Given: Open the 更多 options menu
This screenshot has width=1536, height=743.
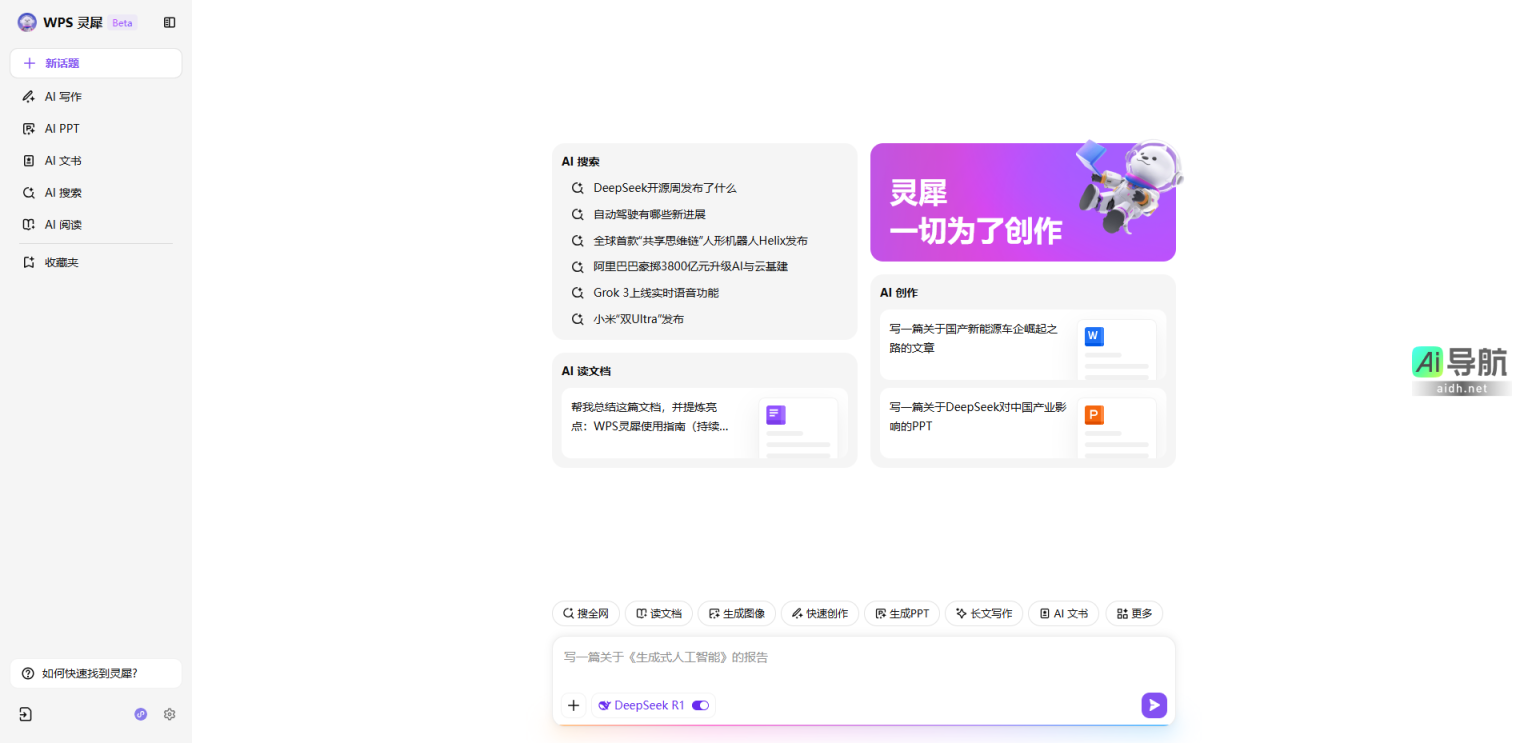Looking at the screenshot, I should [1133, 613].
